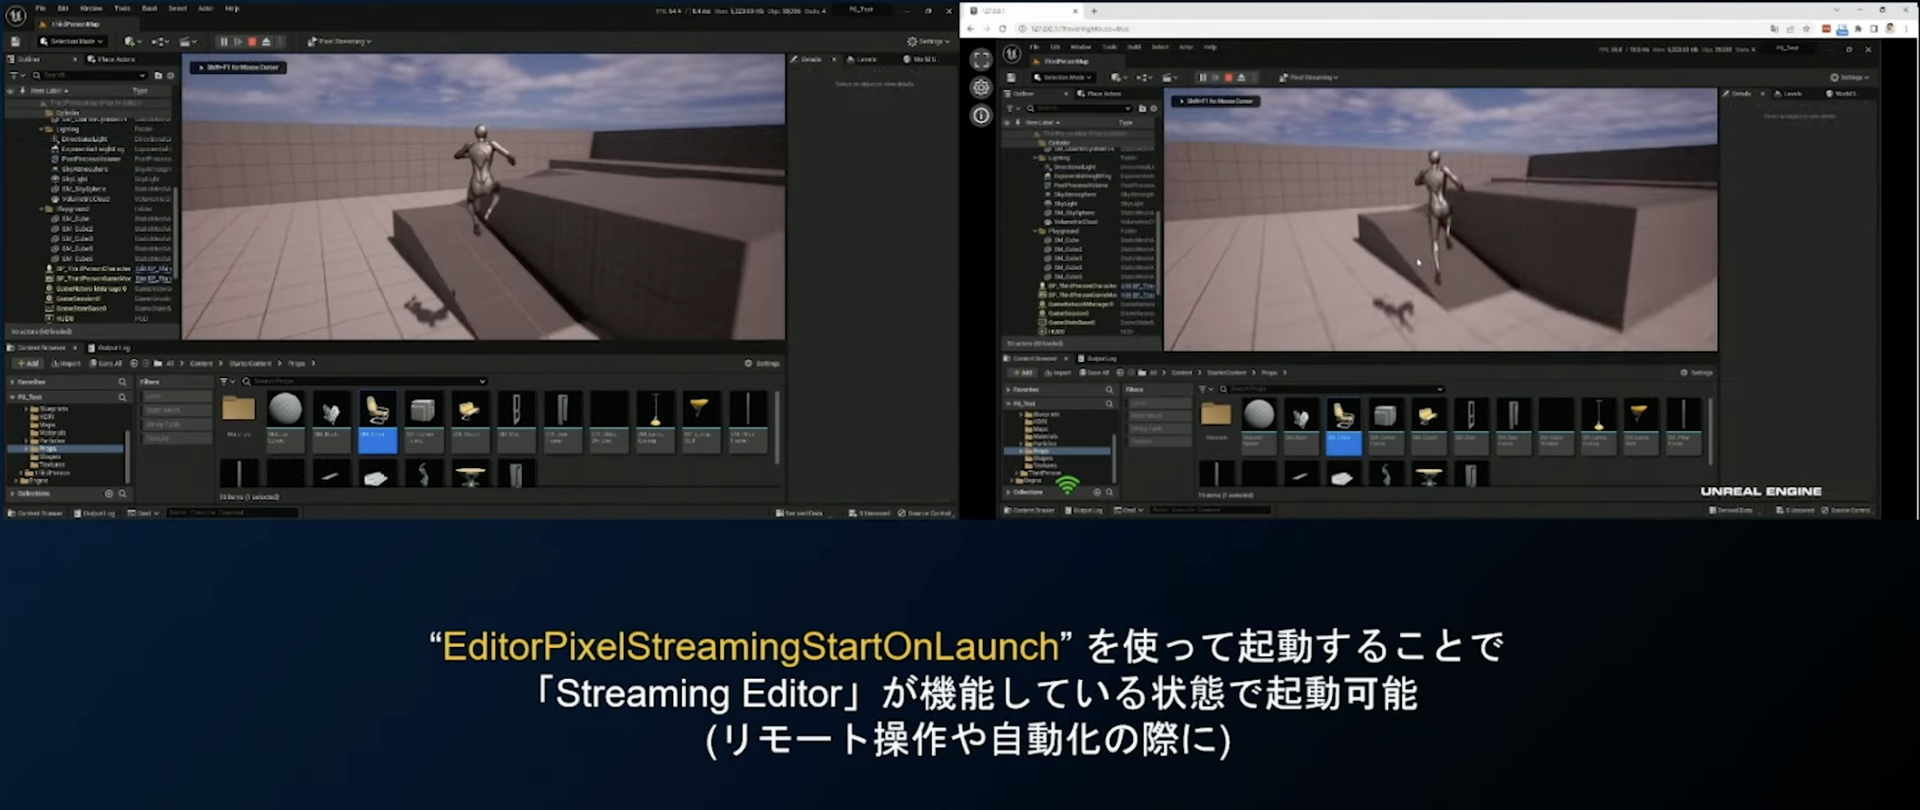1920x810 pixels.
Task: Click fullscreen icon on pixel streaming page
Action: point(981,59)
